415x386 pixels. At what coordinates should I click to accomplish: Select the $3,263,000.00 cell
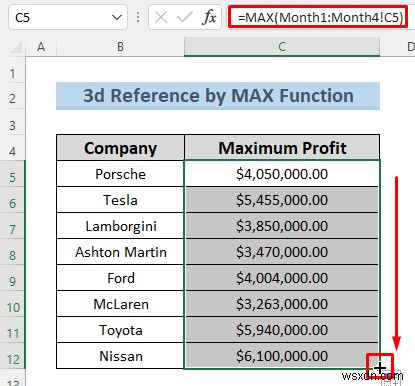(x=282, y=304)
